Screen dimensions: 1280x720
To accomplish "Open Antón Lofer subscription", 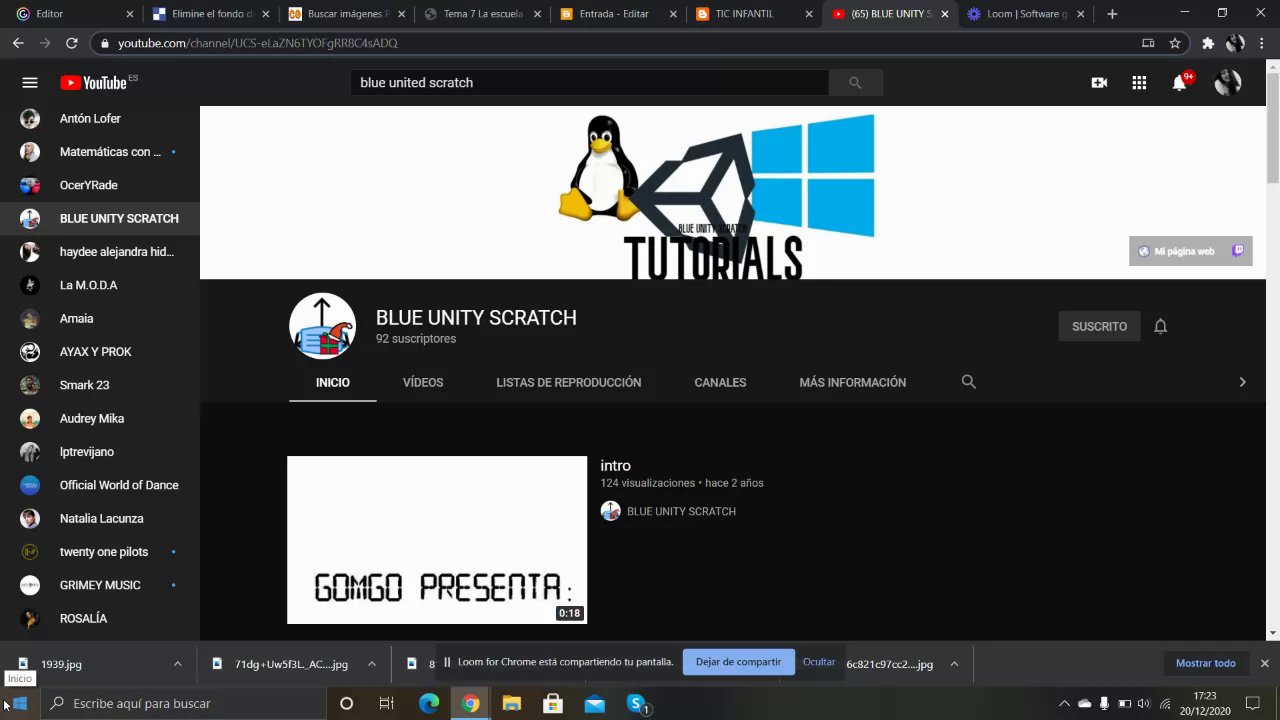I will point(100,118).
